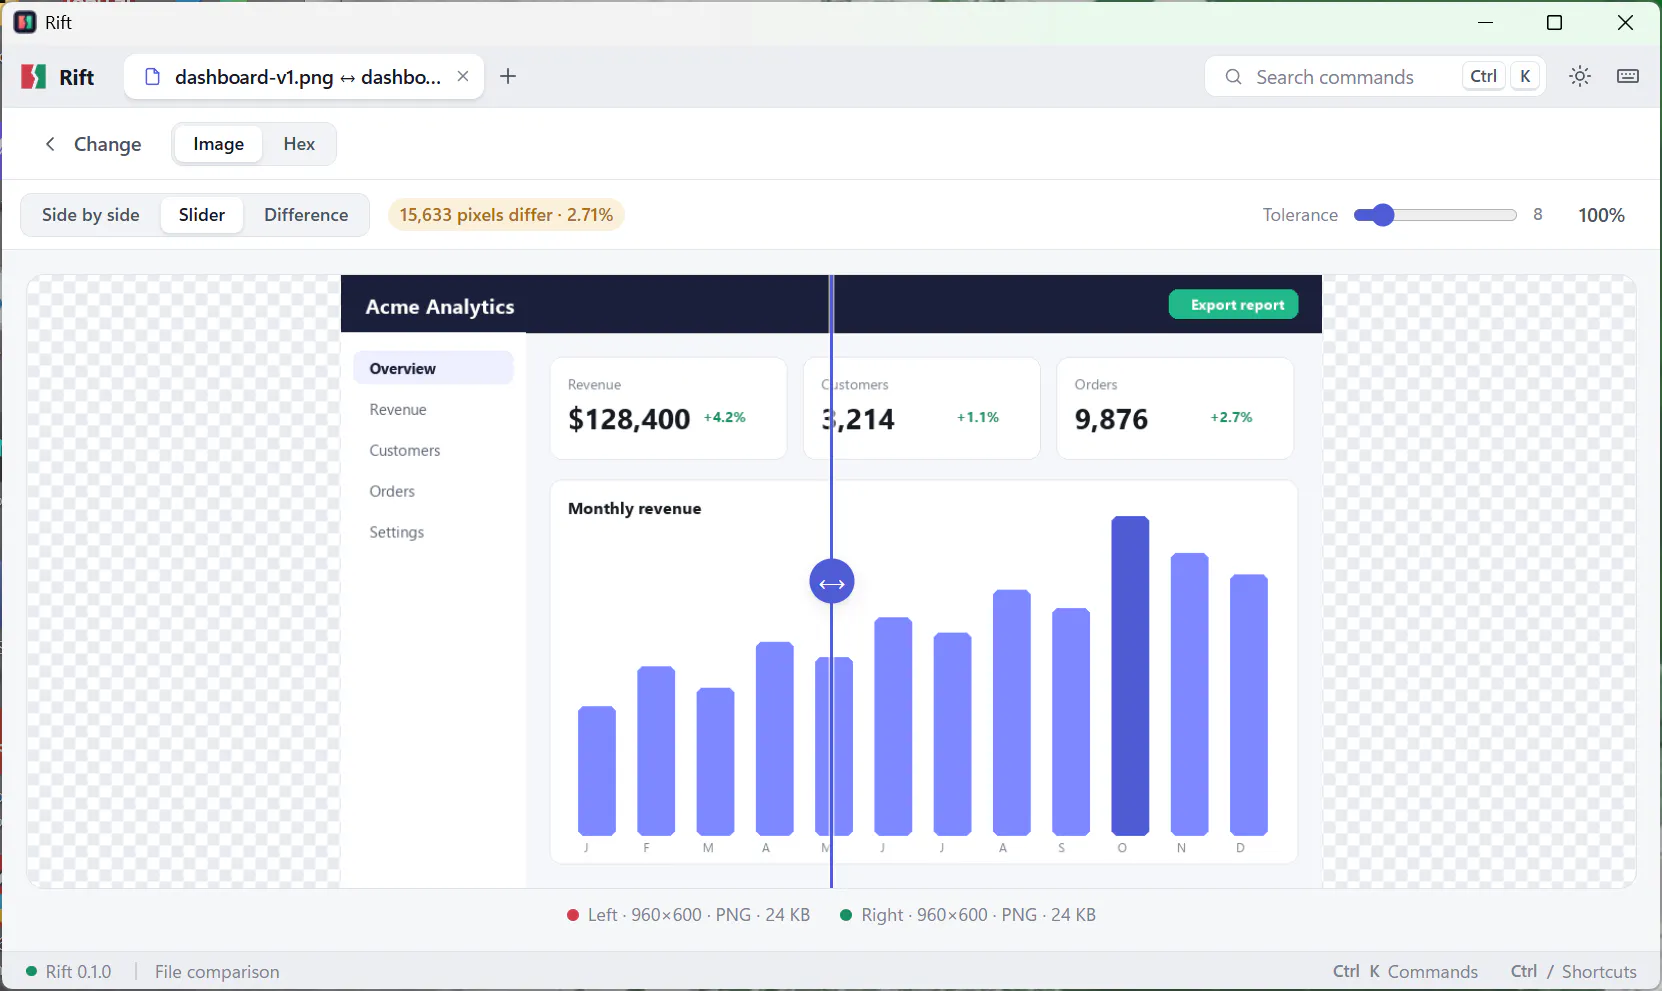Click the pixels differ badge
This screenshot has height=991, width=1662.
pos(506,215)
